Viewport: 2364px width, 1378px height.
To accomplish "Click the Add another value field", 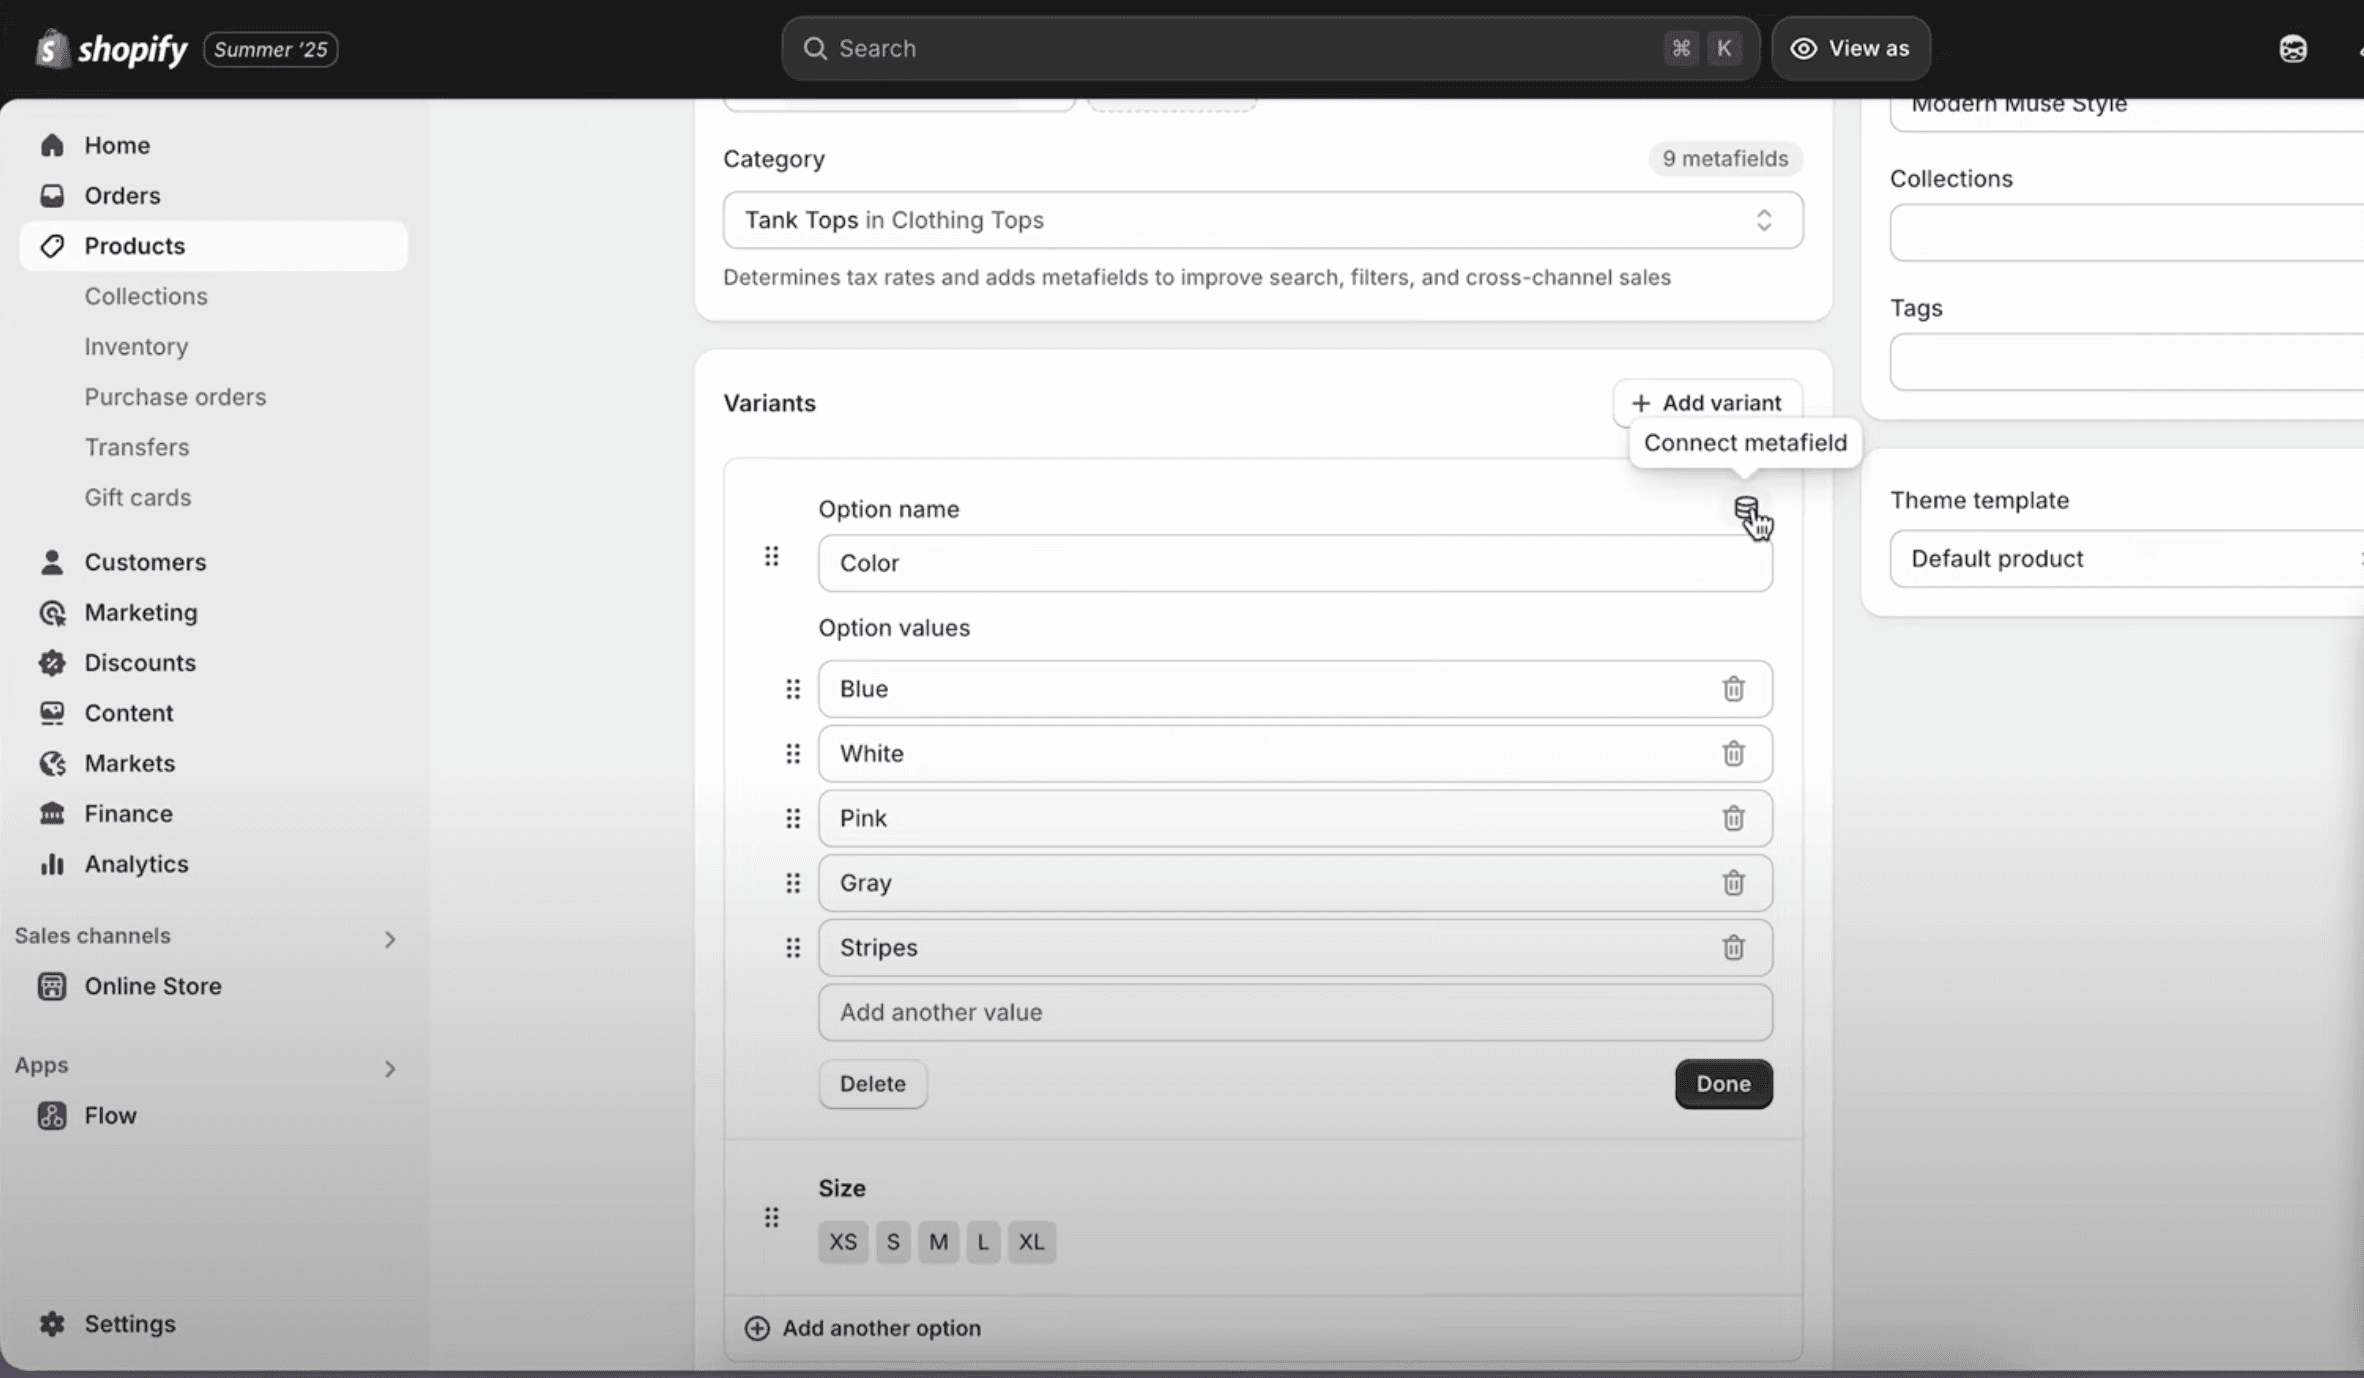I will (x=1295, y=1012).
